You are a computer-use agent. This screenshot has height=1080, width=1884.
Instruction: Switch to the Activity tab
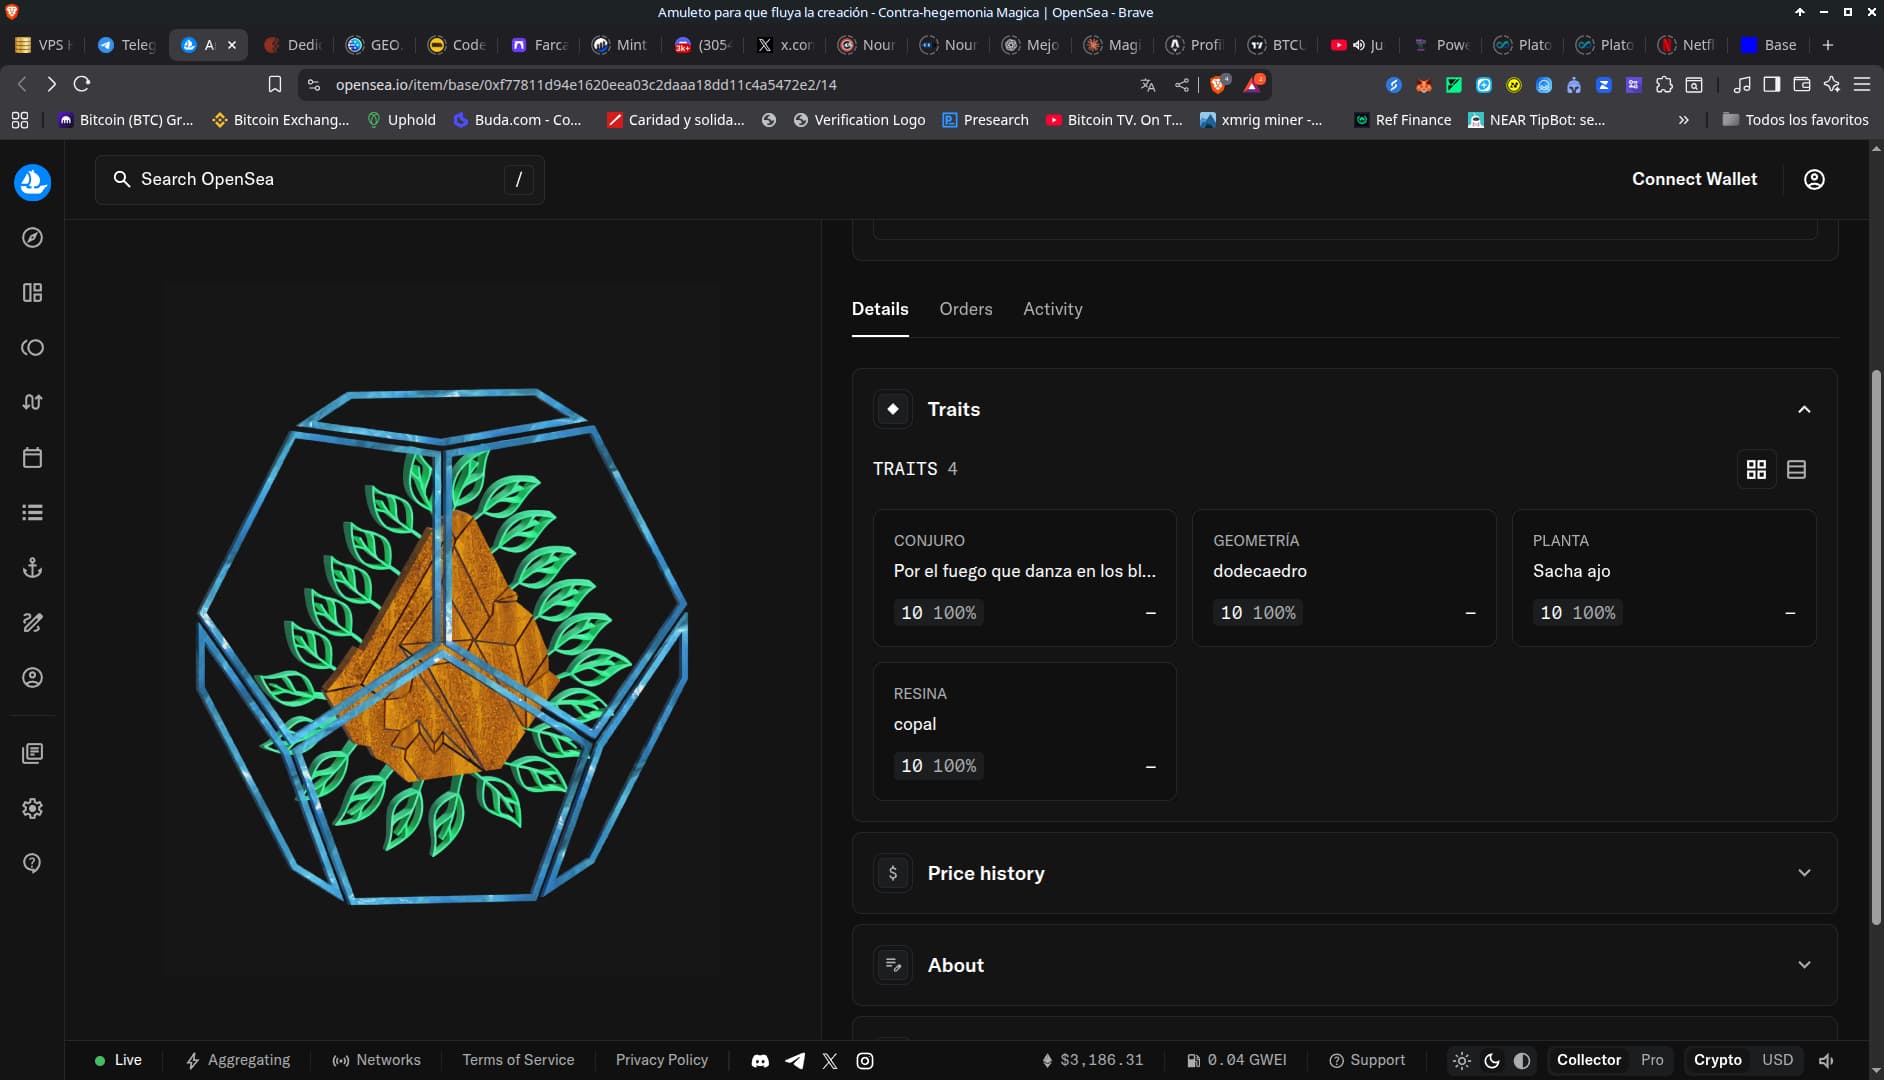tap(1052, 309)
